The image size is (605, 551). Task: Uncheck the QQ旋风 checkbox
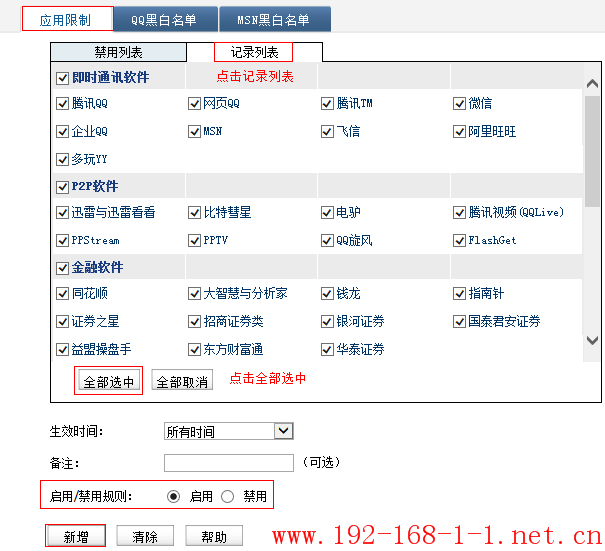[327, 240]
